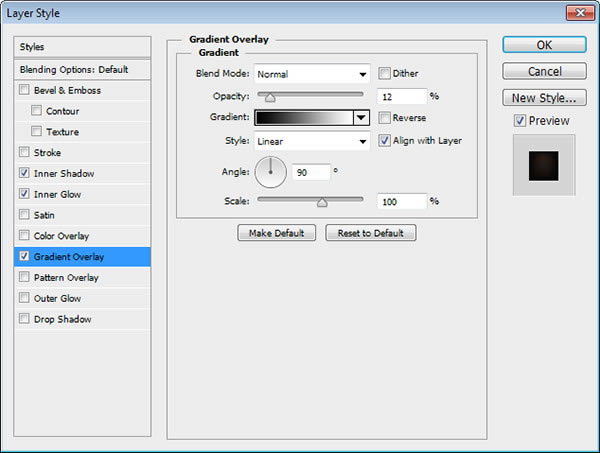Uncheck the Inner Glow checkbox
This screenshot has width=600, height=453.
(24, 194)
